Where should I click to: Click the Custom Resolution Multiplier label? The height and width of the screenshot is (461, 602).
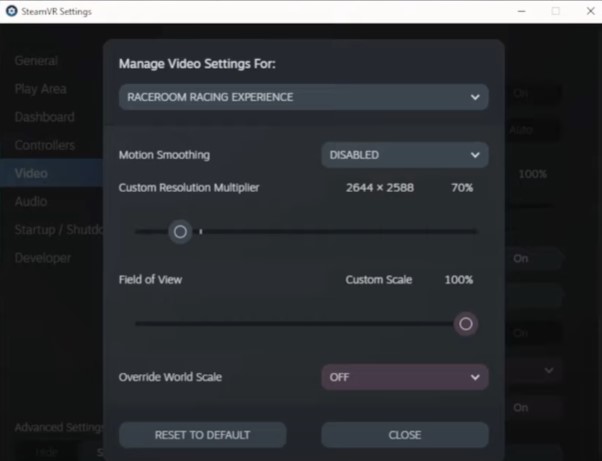189,188
